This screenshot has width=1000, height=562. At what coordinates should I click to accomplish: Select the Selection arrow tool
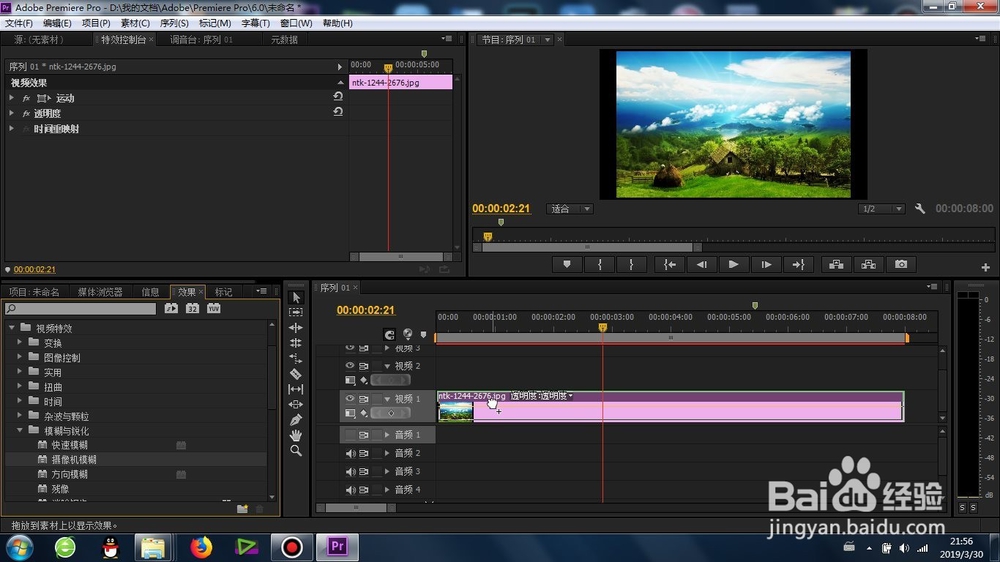tap(295, 297)
